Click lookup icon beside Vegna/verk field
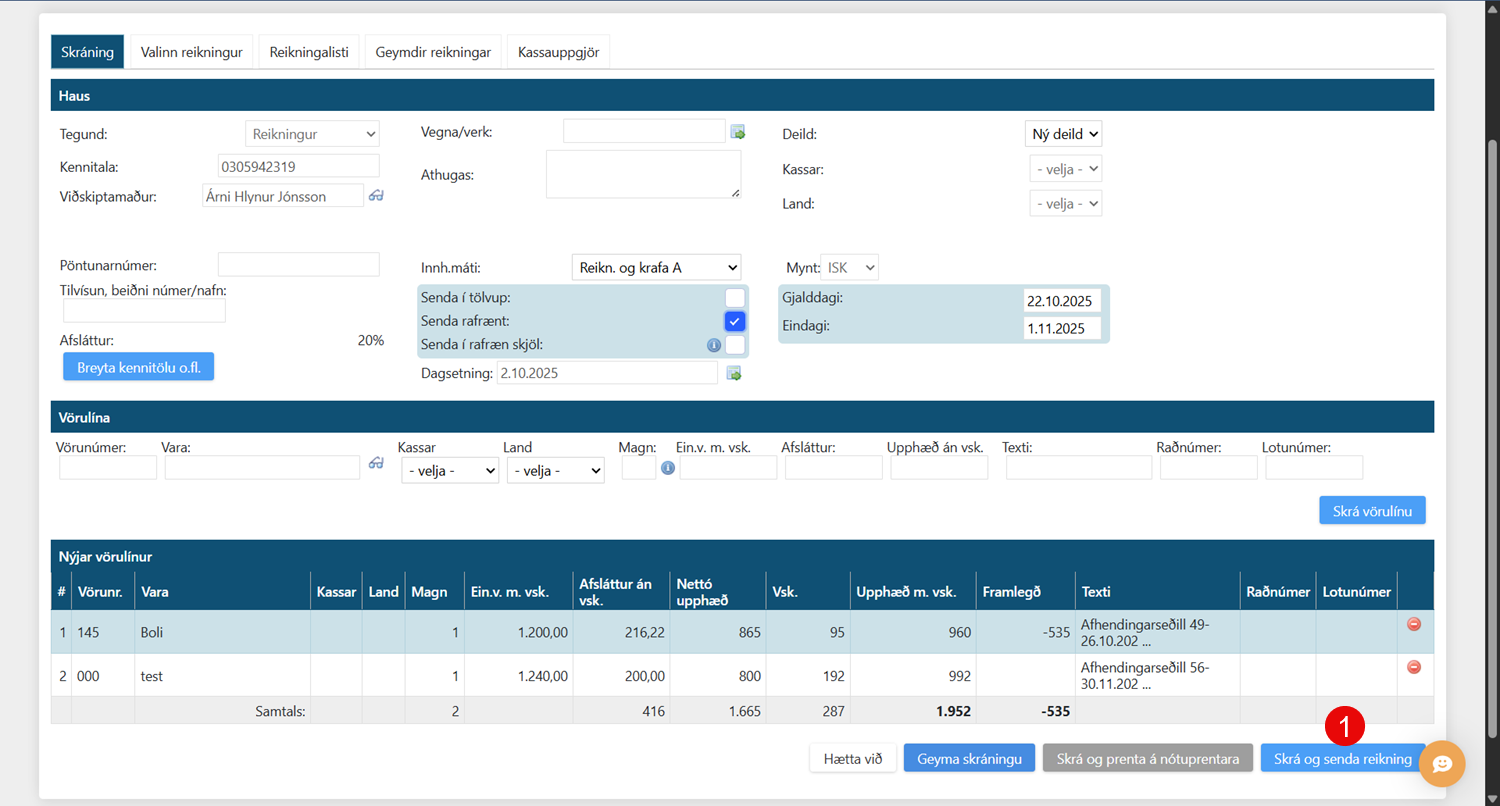Viewport: 1500px width, 806px height. [x=738, y=132]
